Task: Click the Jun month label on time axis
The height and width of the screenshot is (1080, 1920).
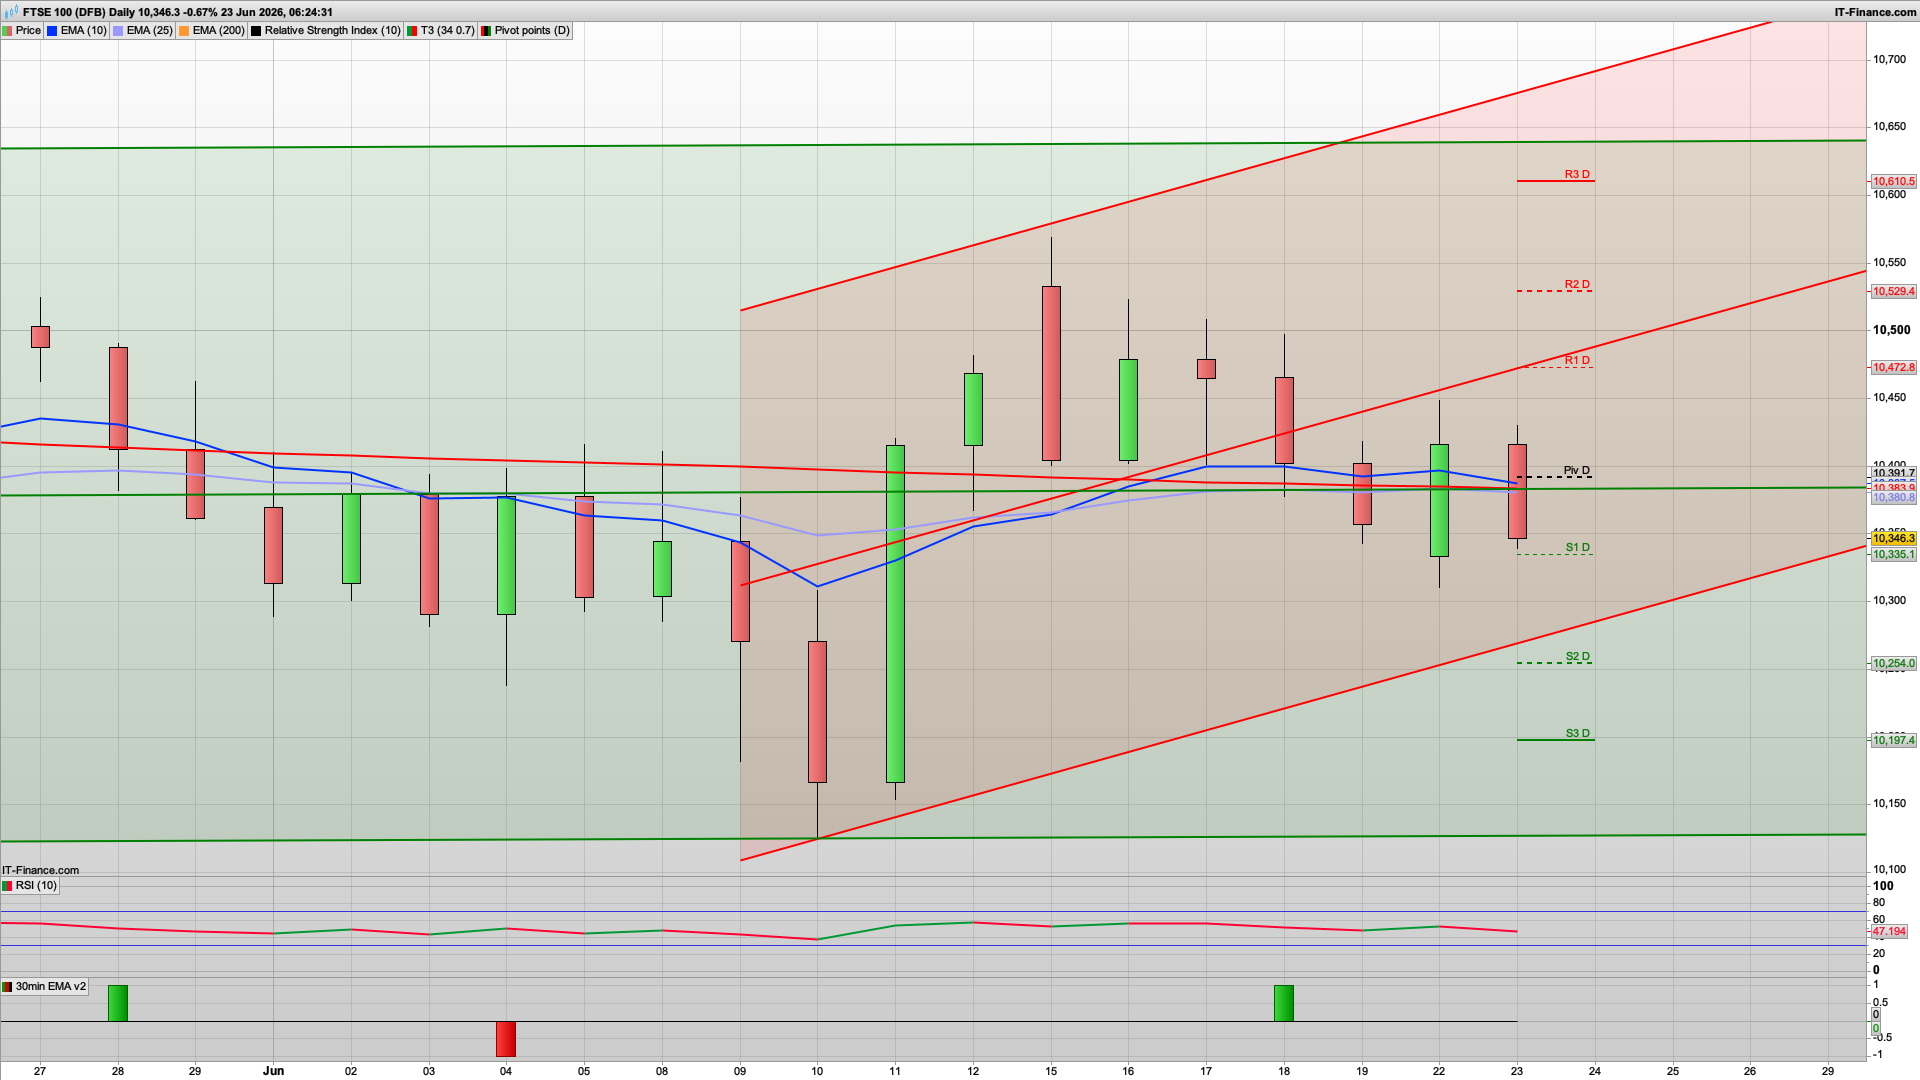Action: (273, 1071)
